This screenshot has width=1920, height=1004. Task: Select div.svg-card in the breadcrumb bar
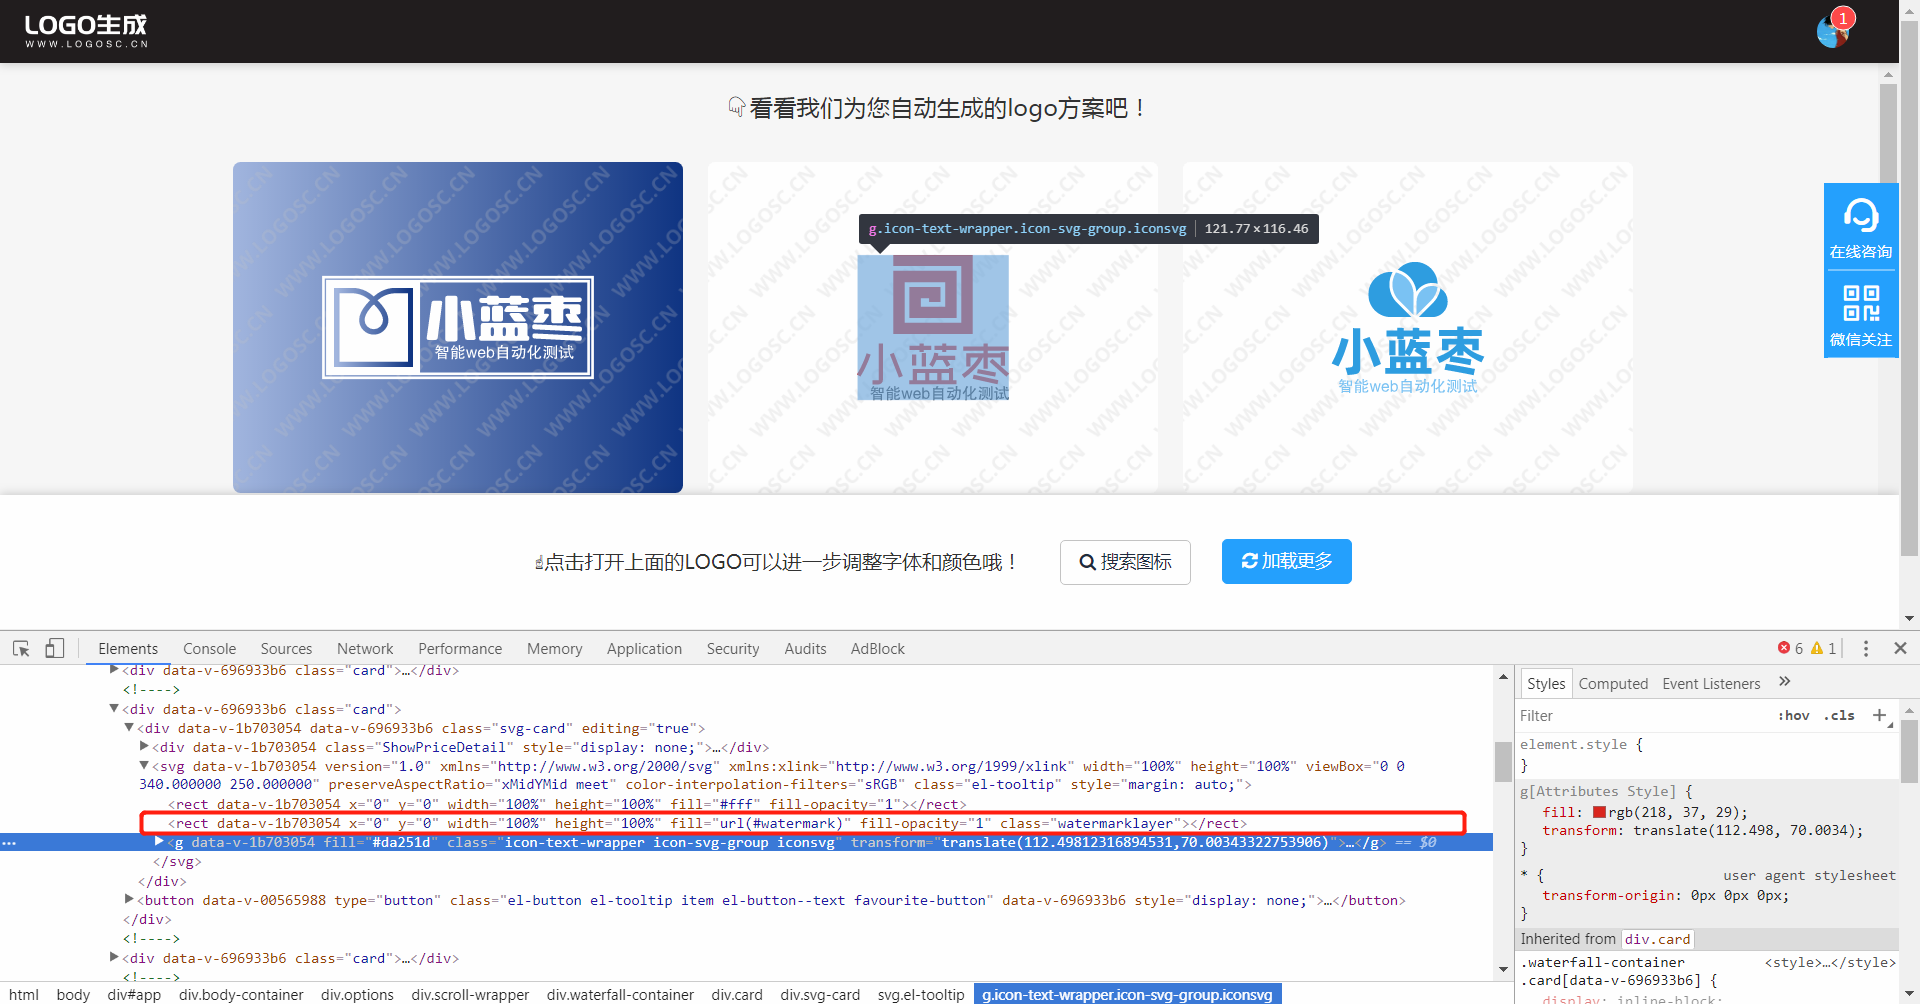[x=820, y=994]
